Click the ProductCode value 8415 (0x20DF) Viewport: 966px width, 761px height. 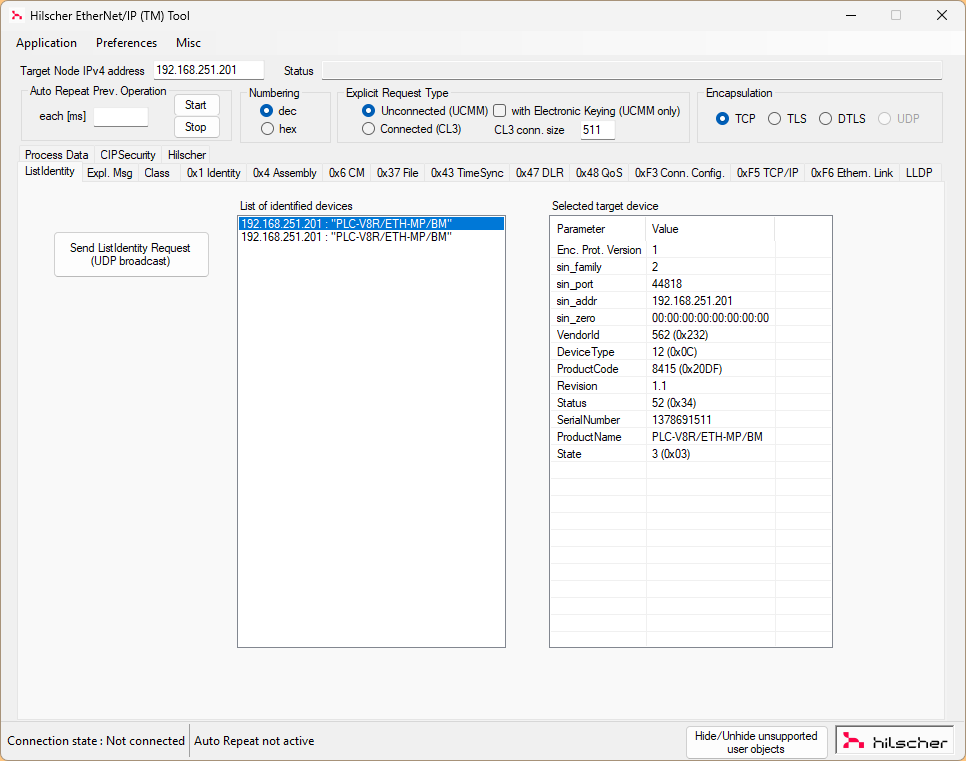(x=687, y=368)
